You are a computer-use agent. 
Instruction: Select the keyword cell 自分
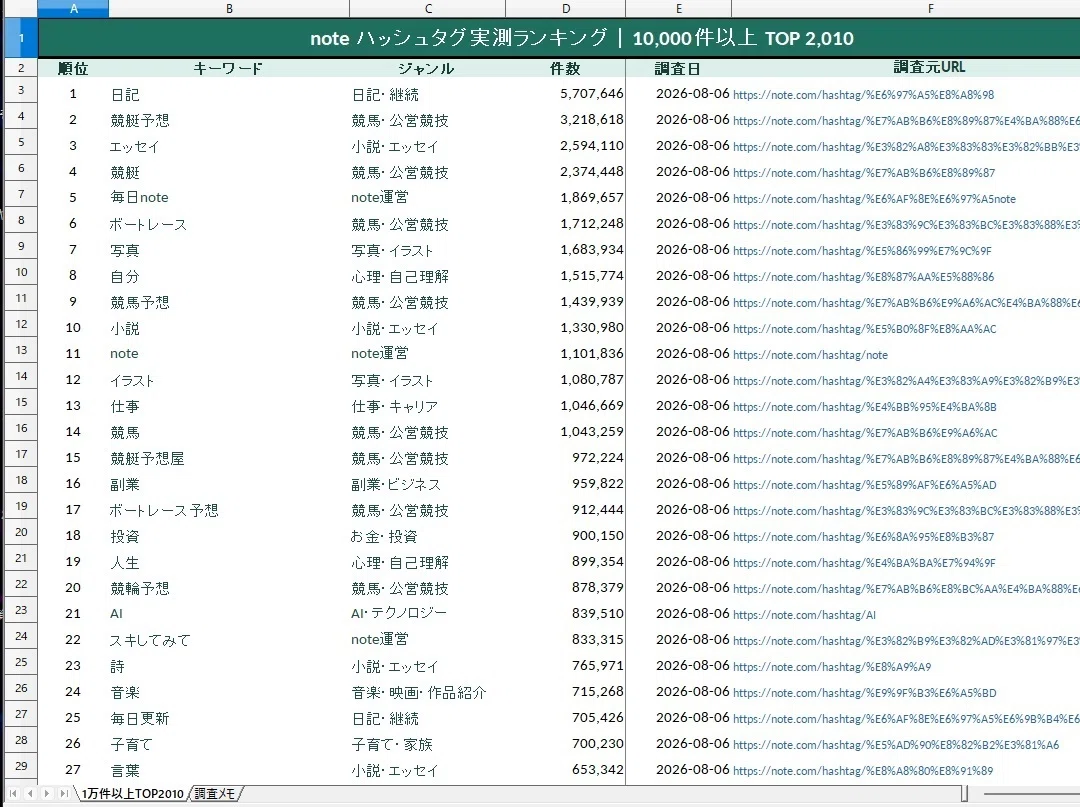[x=125, y=276]
